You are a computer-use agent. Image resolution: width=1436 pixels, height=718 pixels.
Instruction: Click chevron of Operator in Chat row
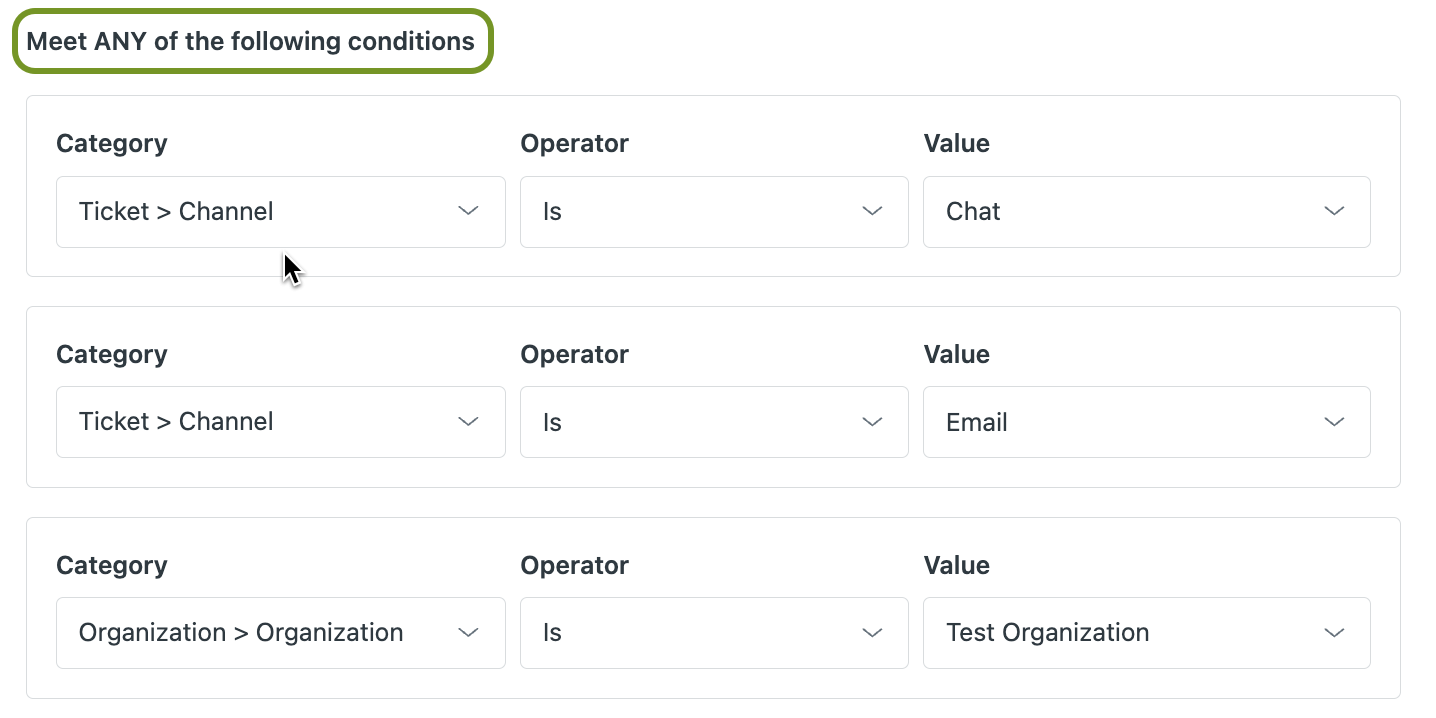pos(872,211)
